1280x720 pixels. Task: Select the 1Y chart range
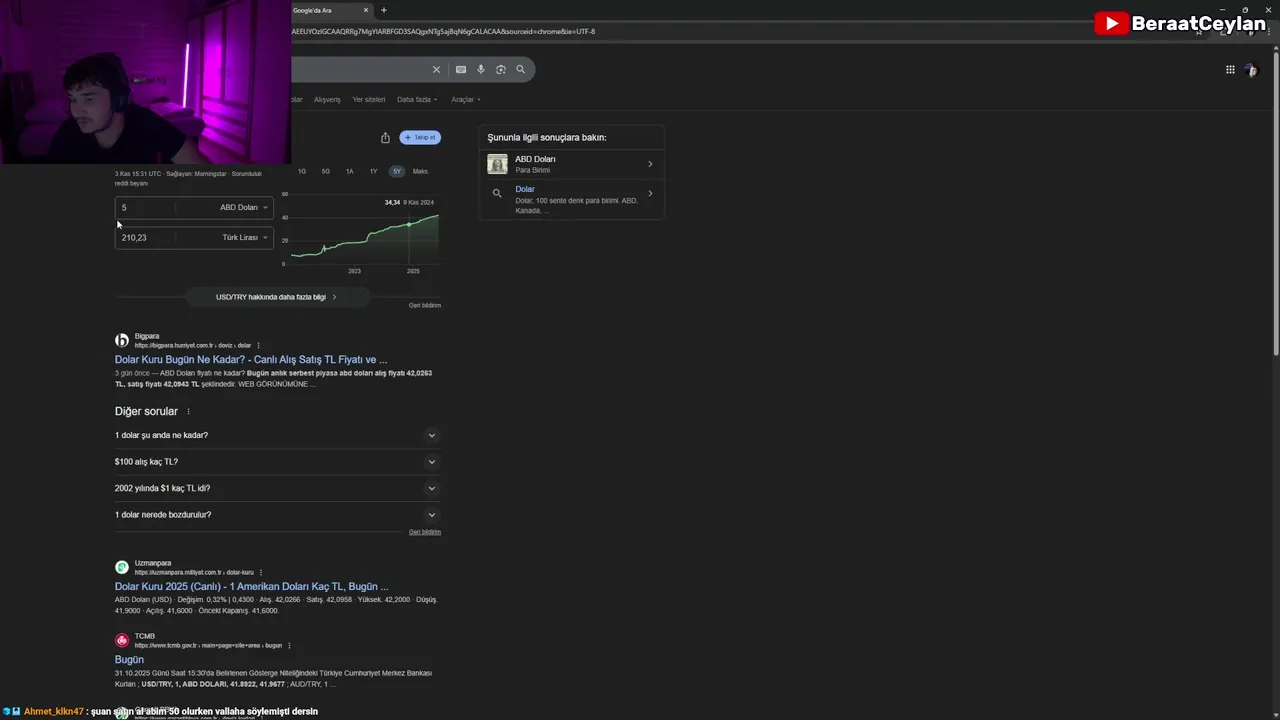pyautogui.click(x=374, y=171)
